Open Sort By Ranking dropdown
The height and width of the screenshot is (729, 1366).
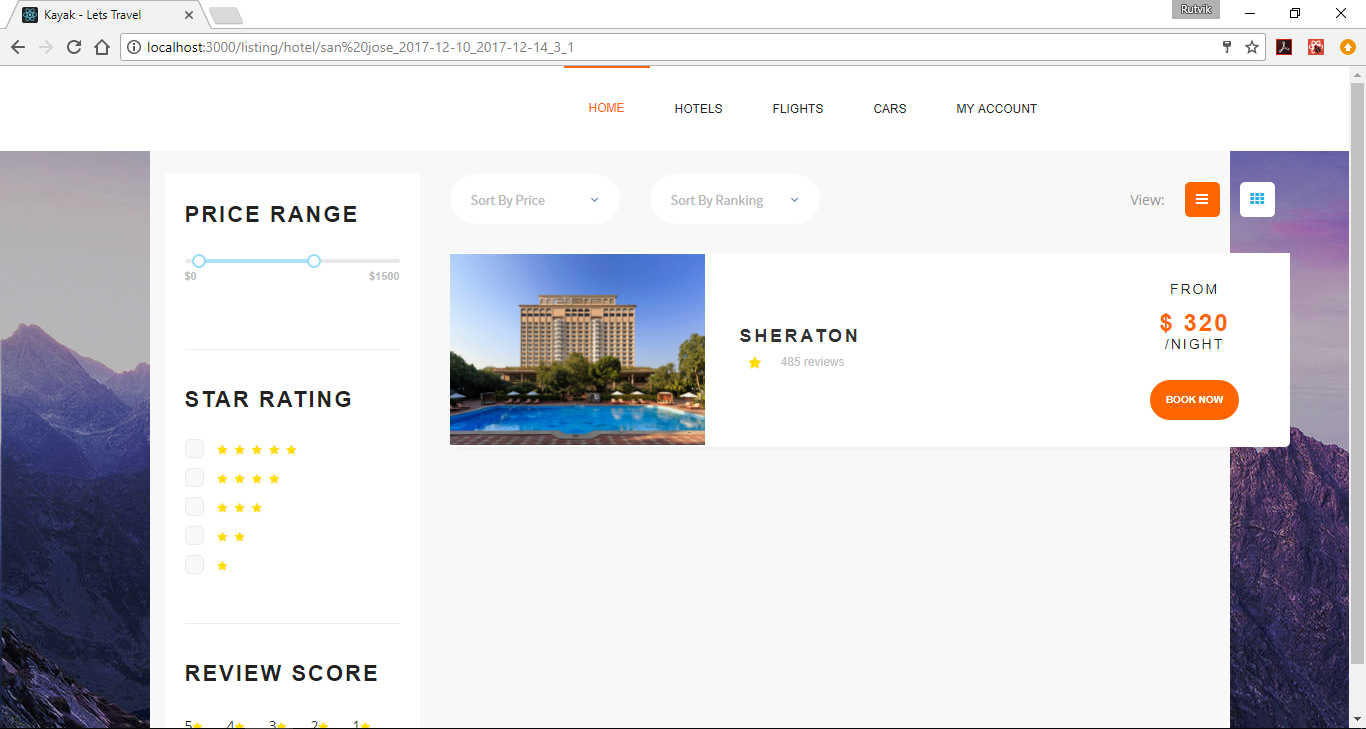point(735,200)
